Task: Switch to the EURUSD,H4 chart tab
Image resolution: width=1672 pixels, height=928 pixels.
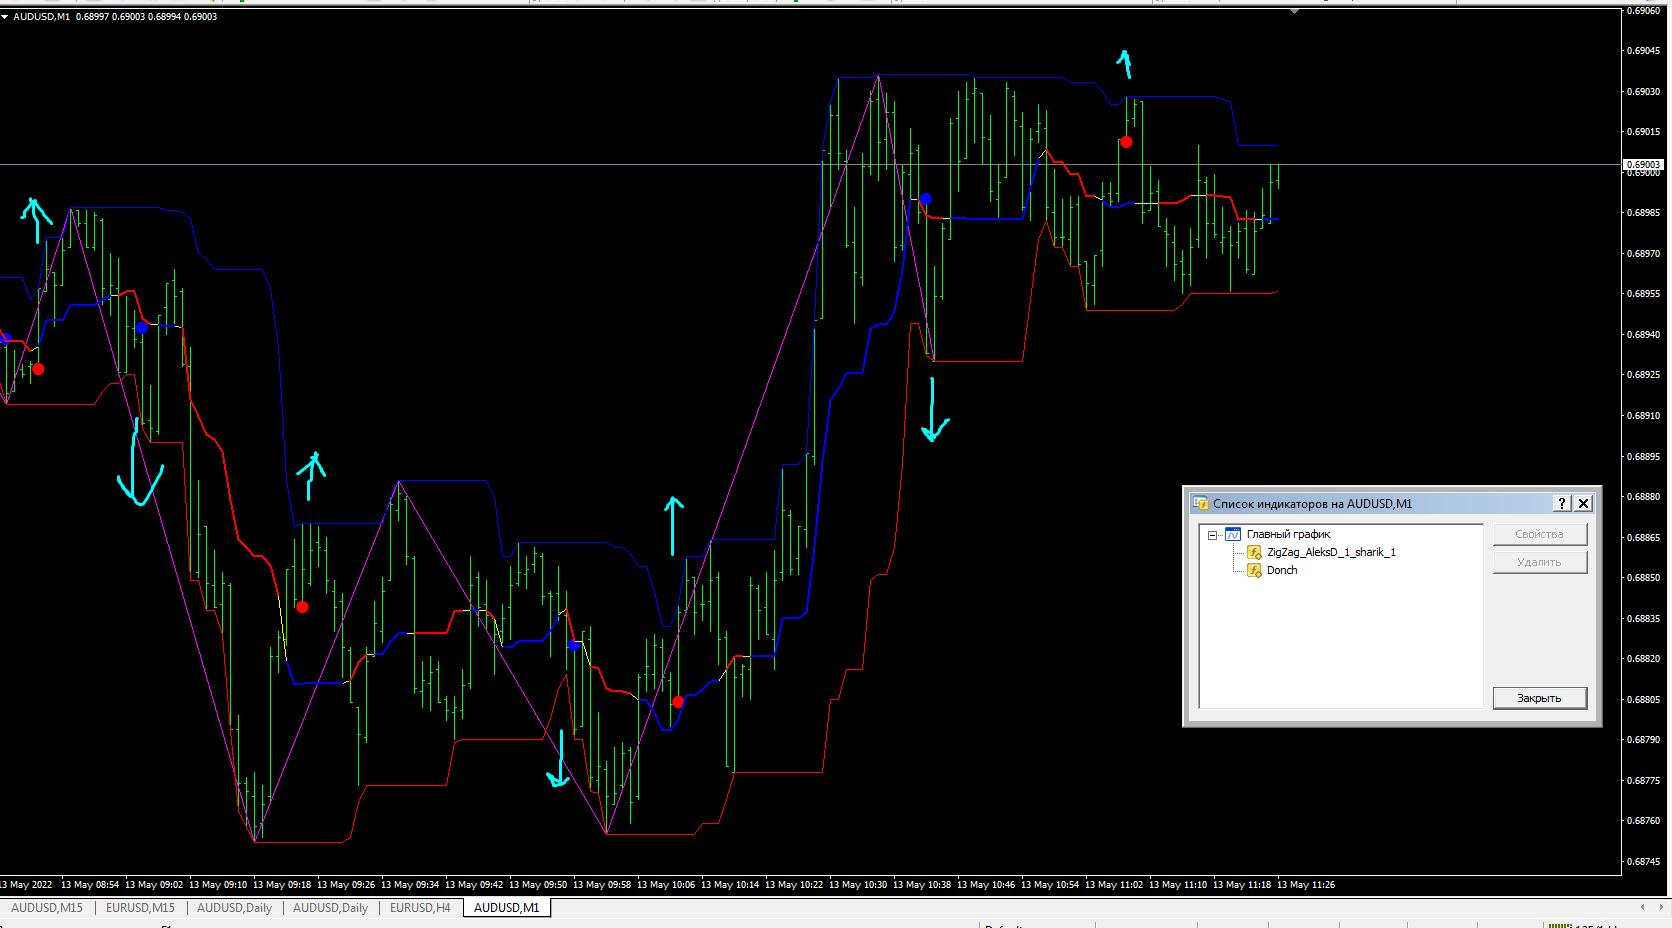Action: tap(420, 908)
